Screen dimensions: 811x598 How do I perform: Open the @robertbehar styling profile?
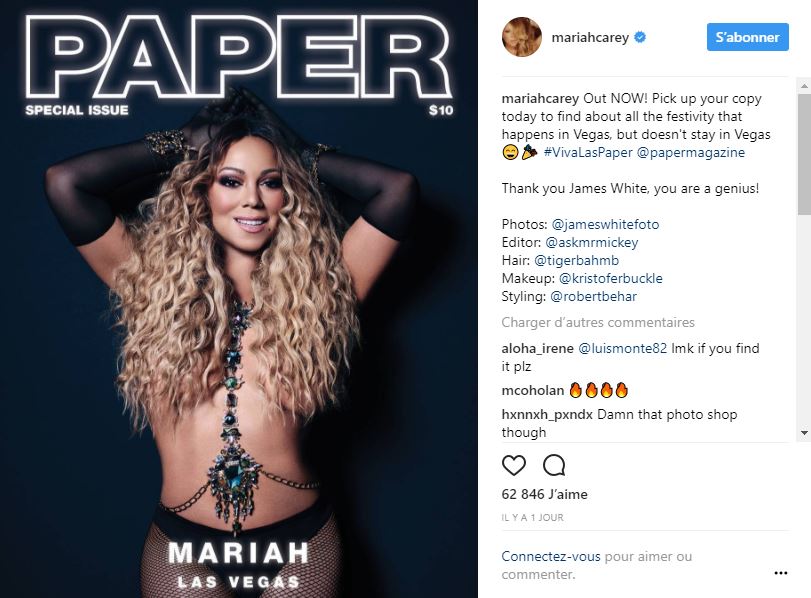point(593,296)
